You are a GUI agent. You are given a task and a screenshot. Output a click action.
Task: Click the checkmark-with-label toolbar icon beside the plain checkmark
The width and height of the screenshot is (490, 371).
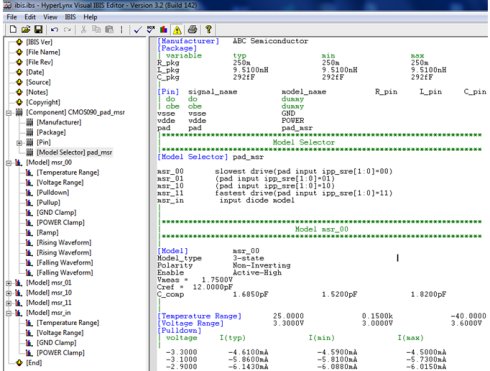pyautogui.click(x=151, y=30)
